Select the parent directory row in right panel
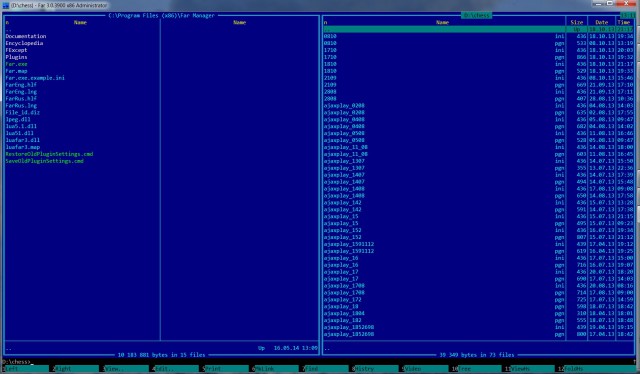This screenshot has width=640, height=374. [x=478, y=29]
